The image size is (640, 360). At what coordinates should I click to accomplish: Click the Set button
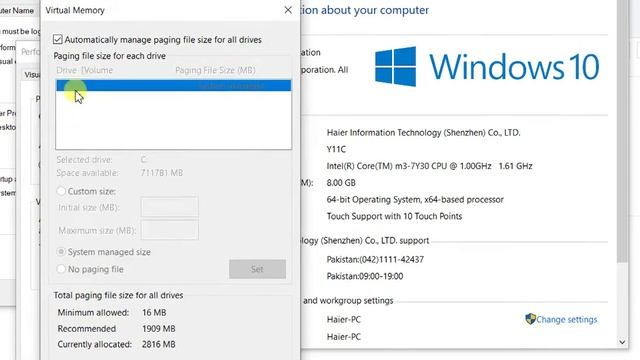[258, 269]
